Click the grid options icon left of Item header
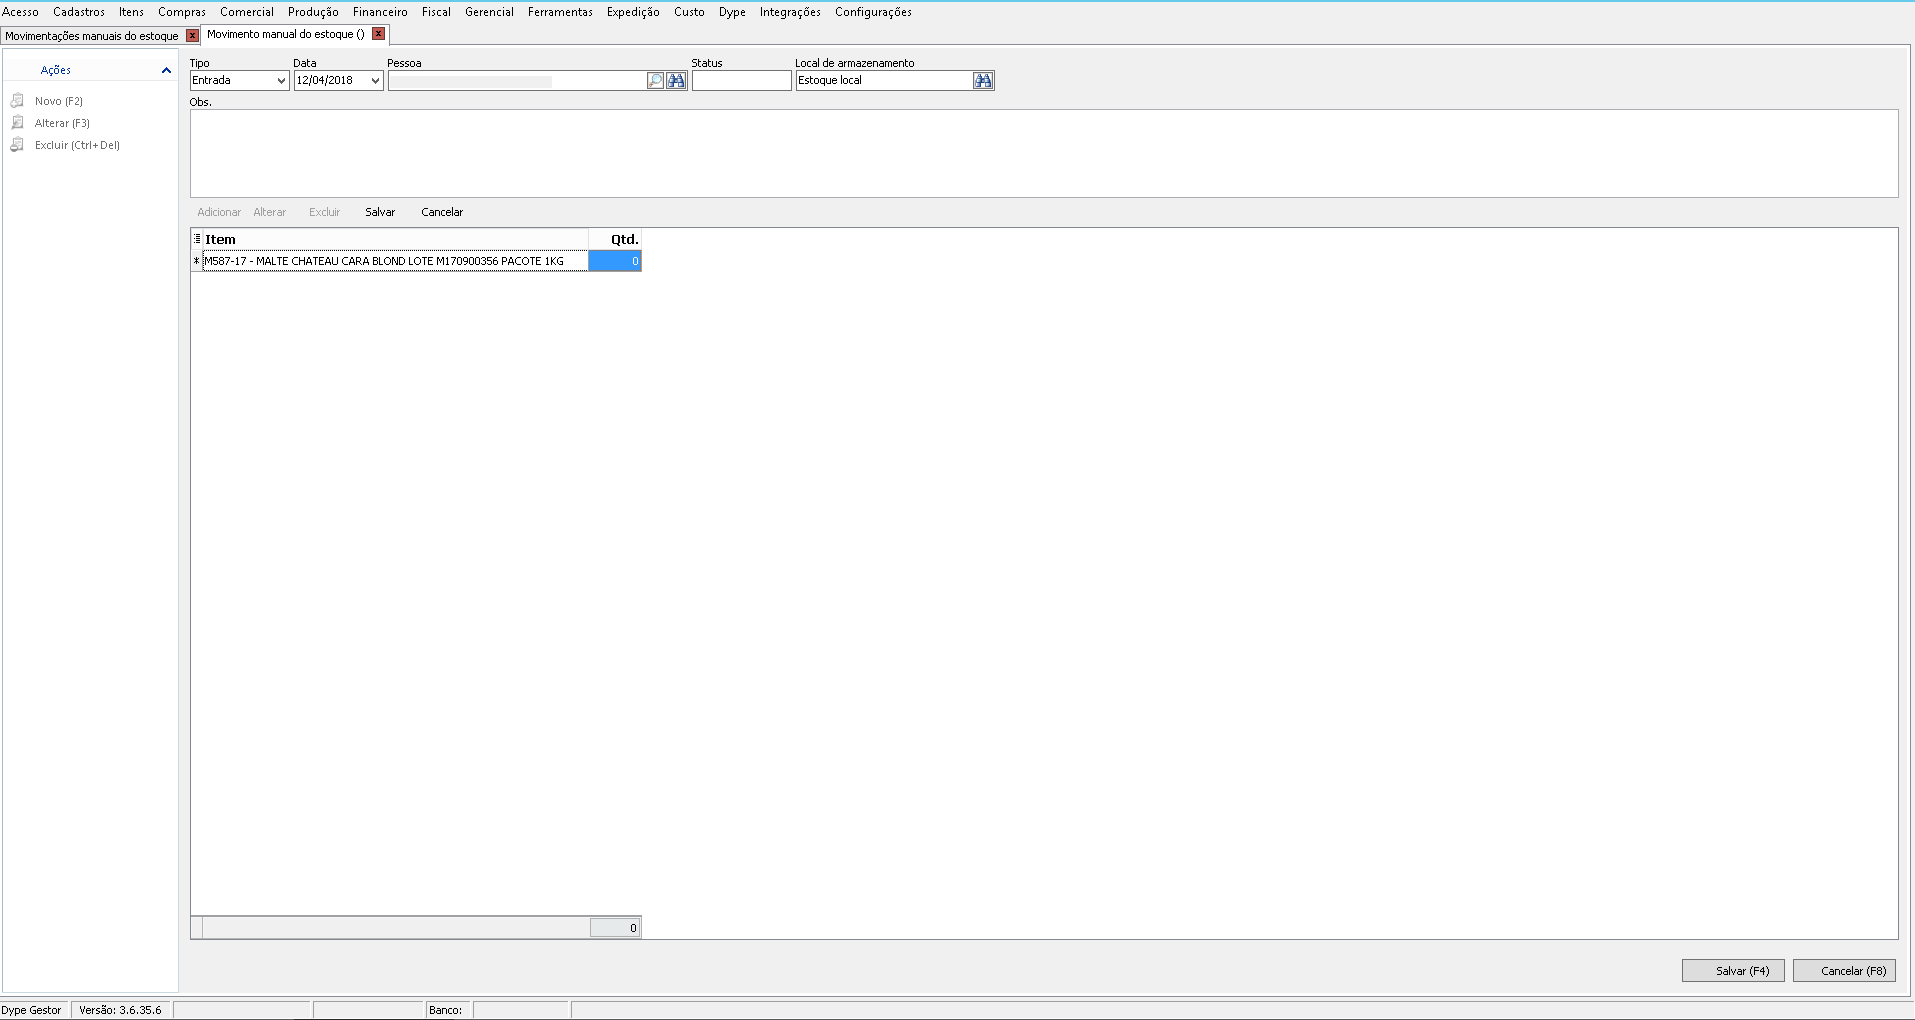1915x1020 pixels. [x=197, y=239]
